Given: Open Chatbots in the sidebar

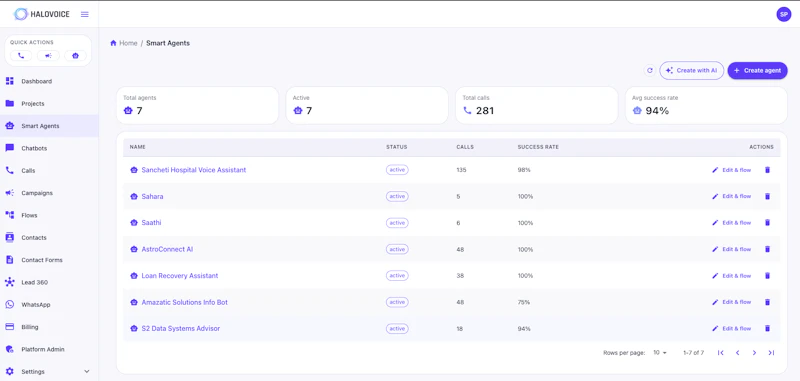Looking at the screenshot, I should pyautogui.click(x=49, y=148).
